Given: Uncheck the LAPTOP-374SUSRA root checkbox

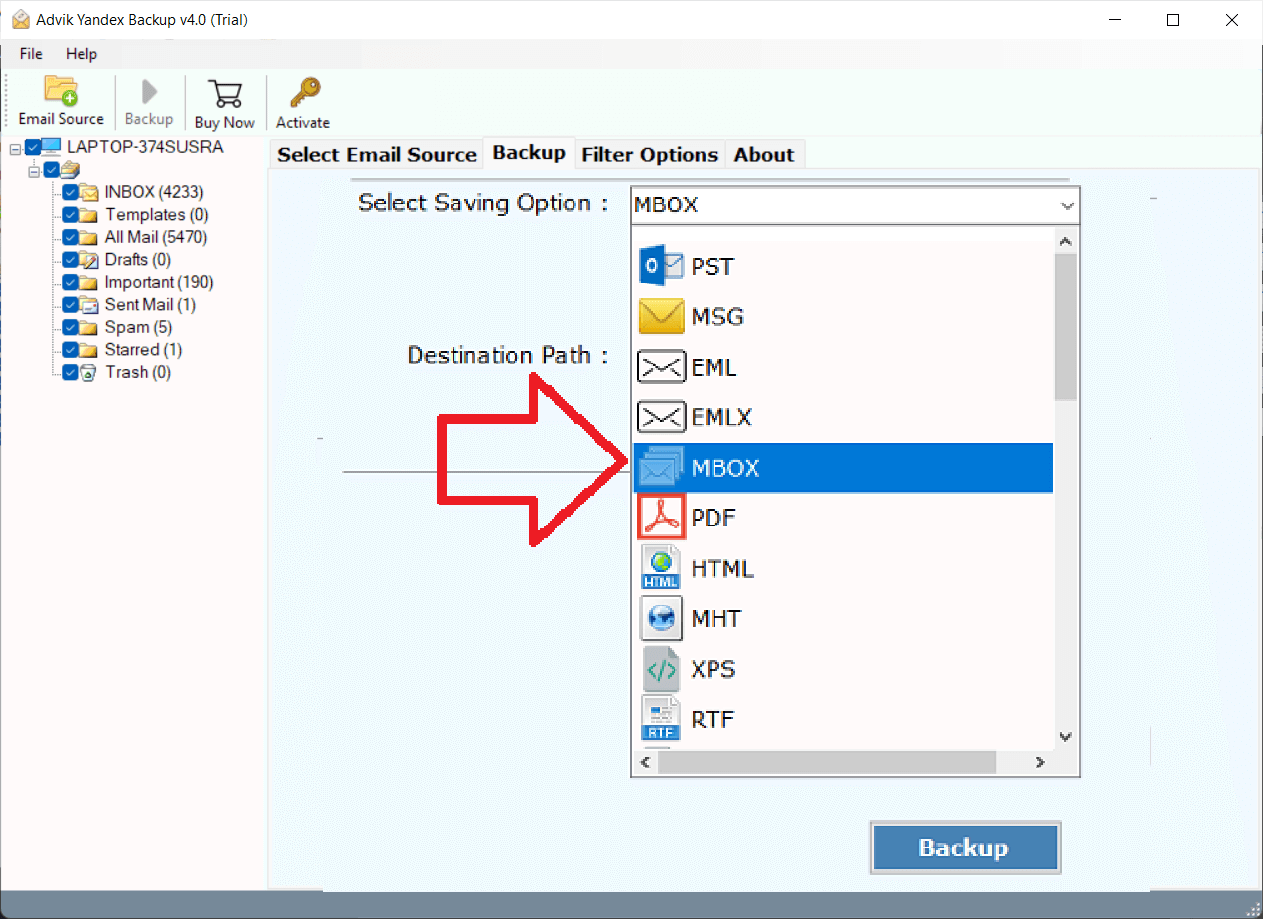Looking at the screenshot, I should pos(33,147).
